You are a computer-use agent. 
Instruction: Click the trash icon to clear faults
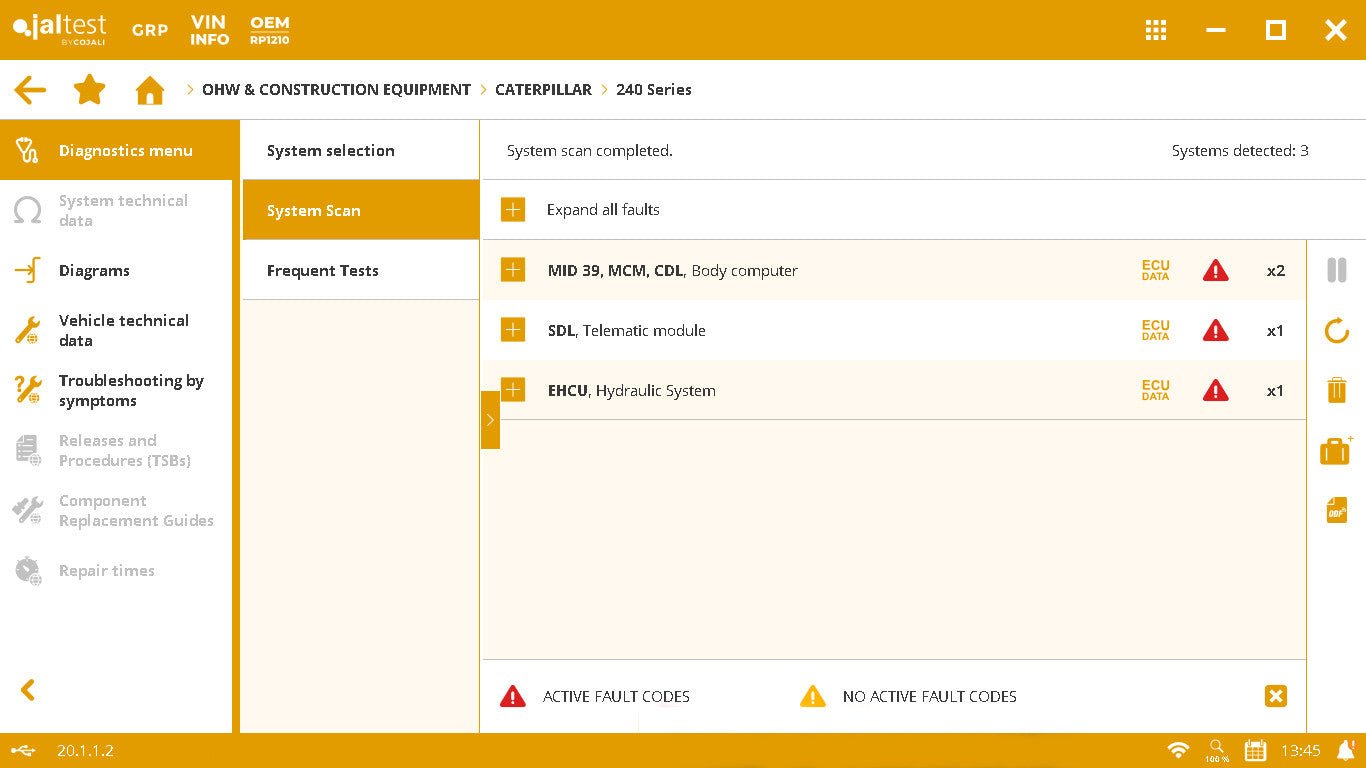click(1337, 390)
